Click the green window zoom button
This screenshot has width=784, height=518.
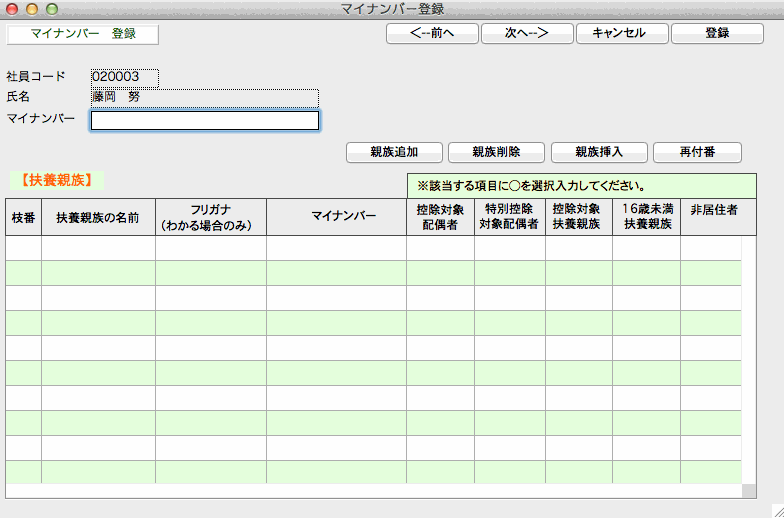click(51, 9)
